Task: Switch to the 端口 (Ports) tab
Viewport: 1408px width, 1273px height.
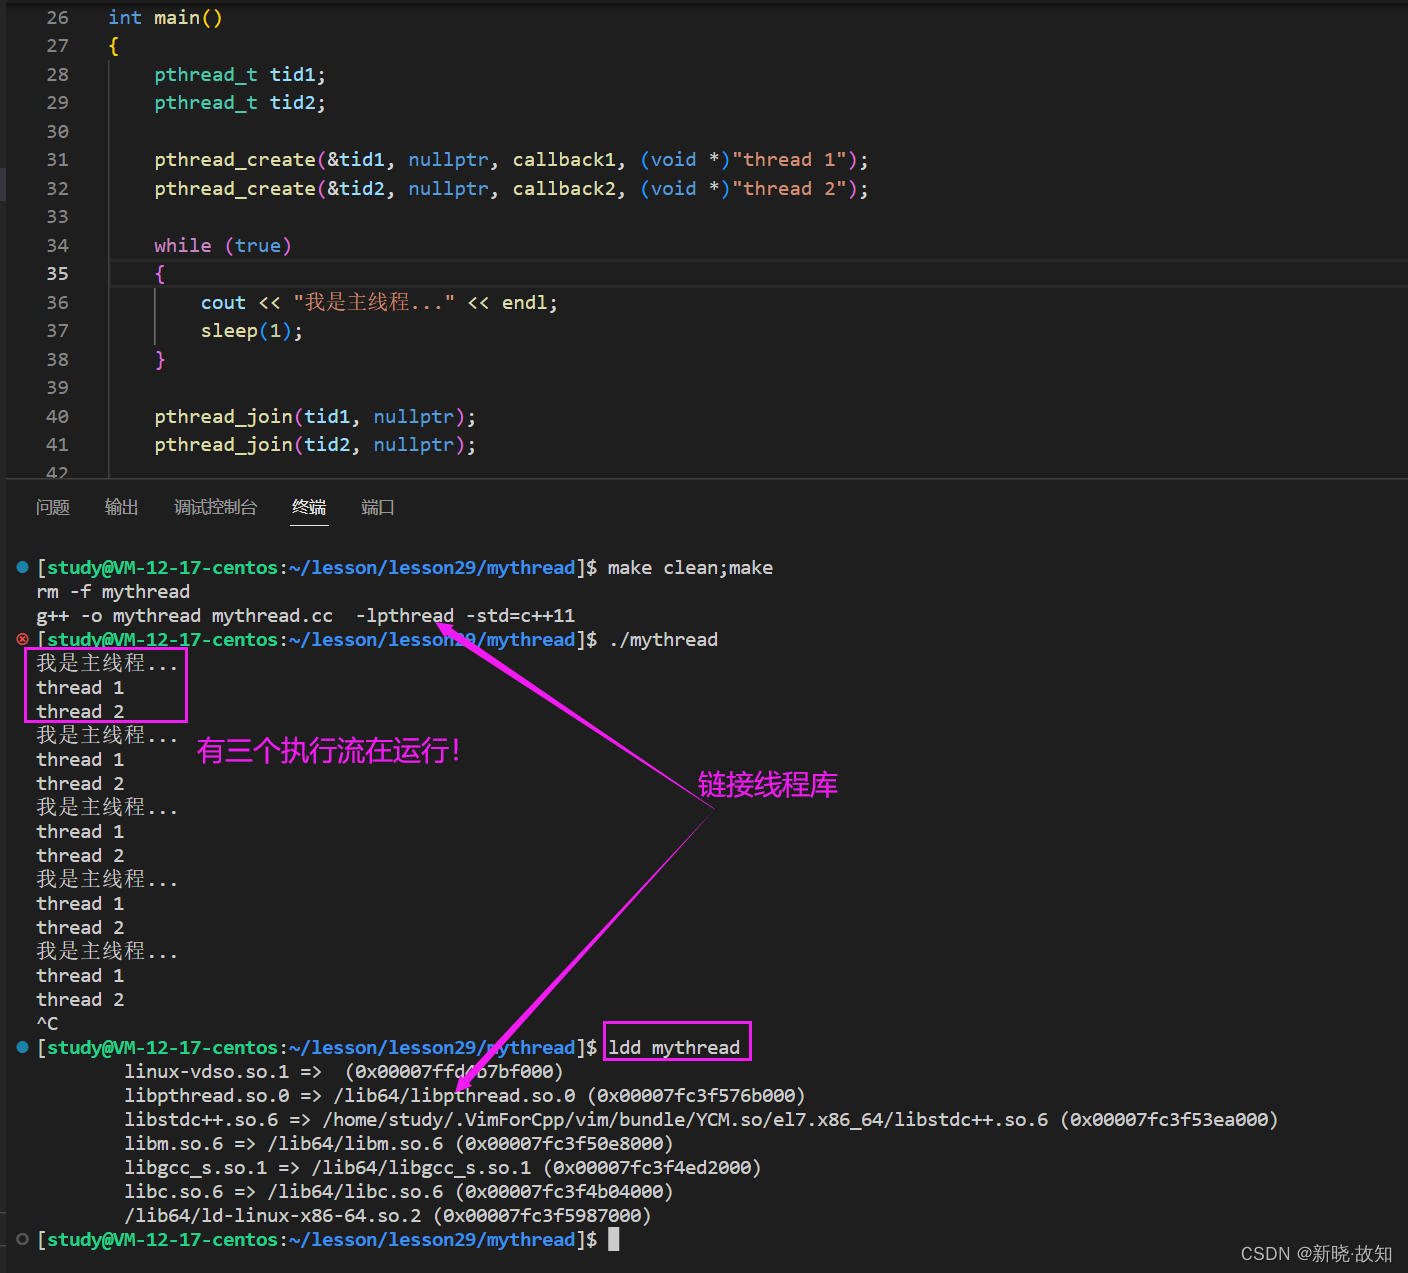Action: pos(377,508)
